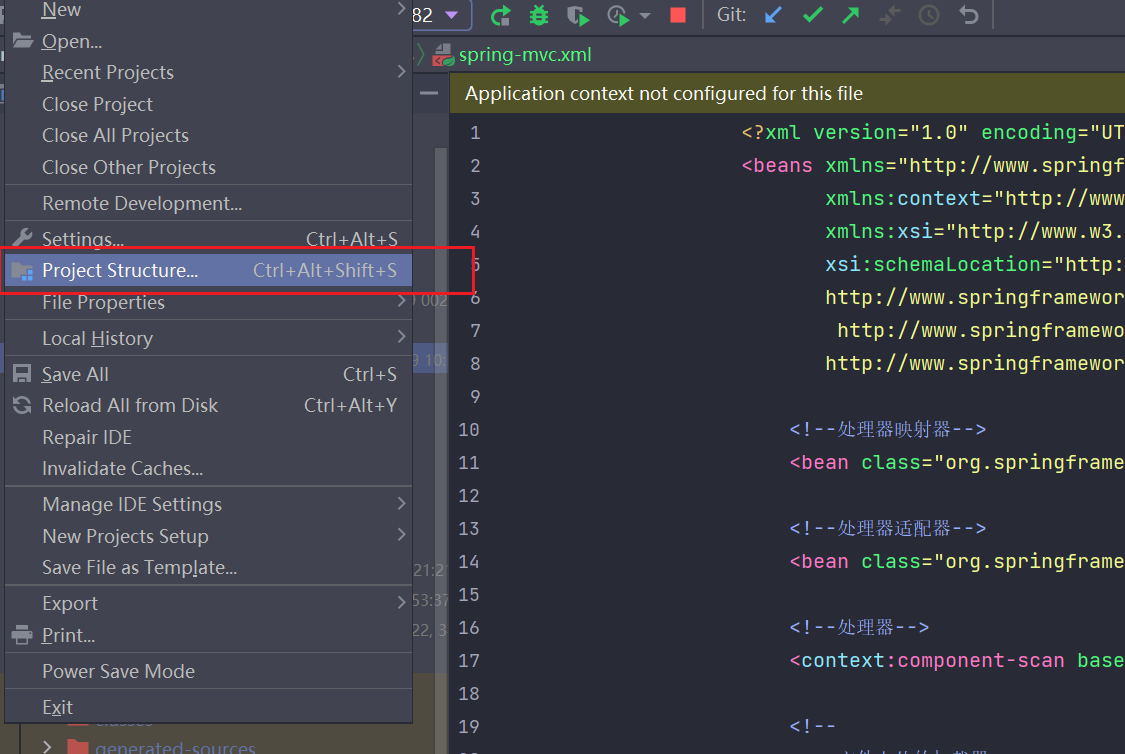Viewport: 1125px width, 754px height.
Task: Click the Project Structure folder icon
Action: coord(22,271)
